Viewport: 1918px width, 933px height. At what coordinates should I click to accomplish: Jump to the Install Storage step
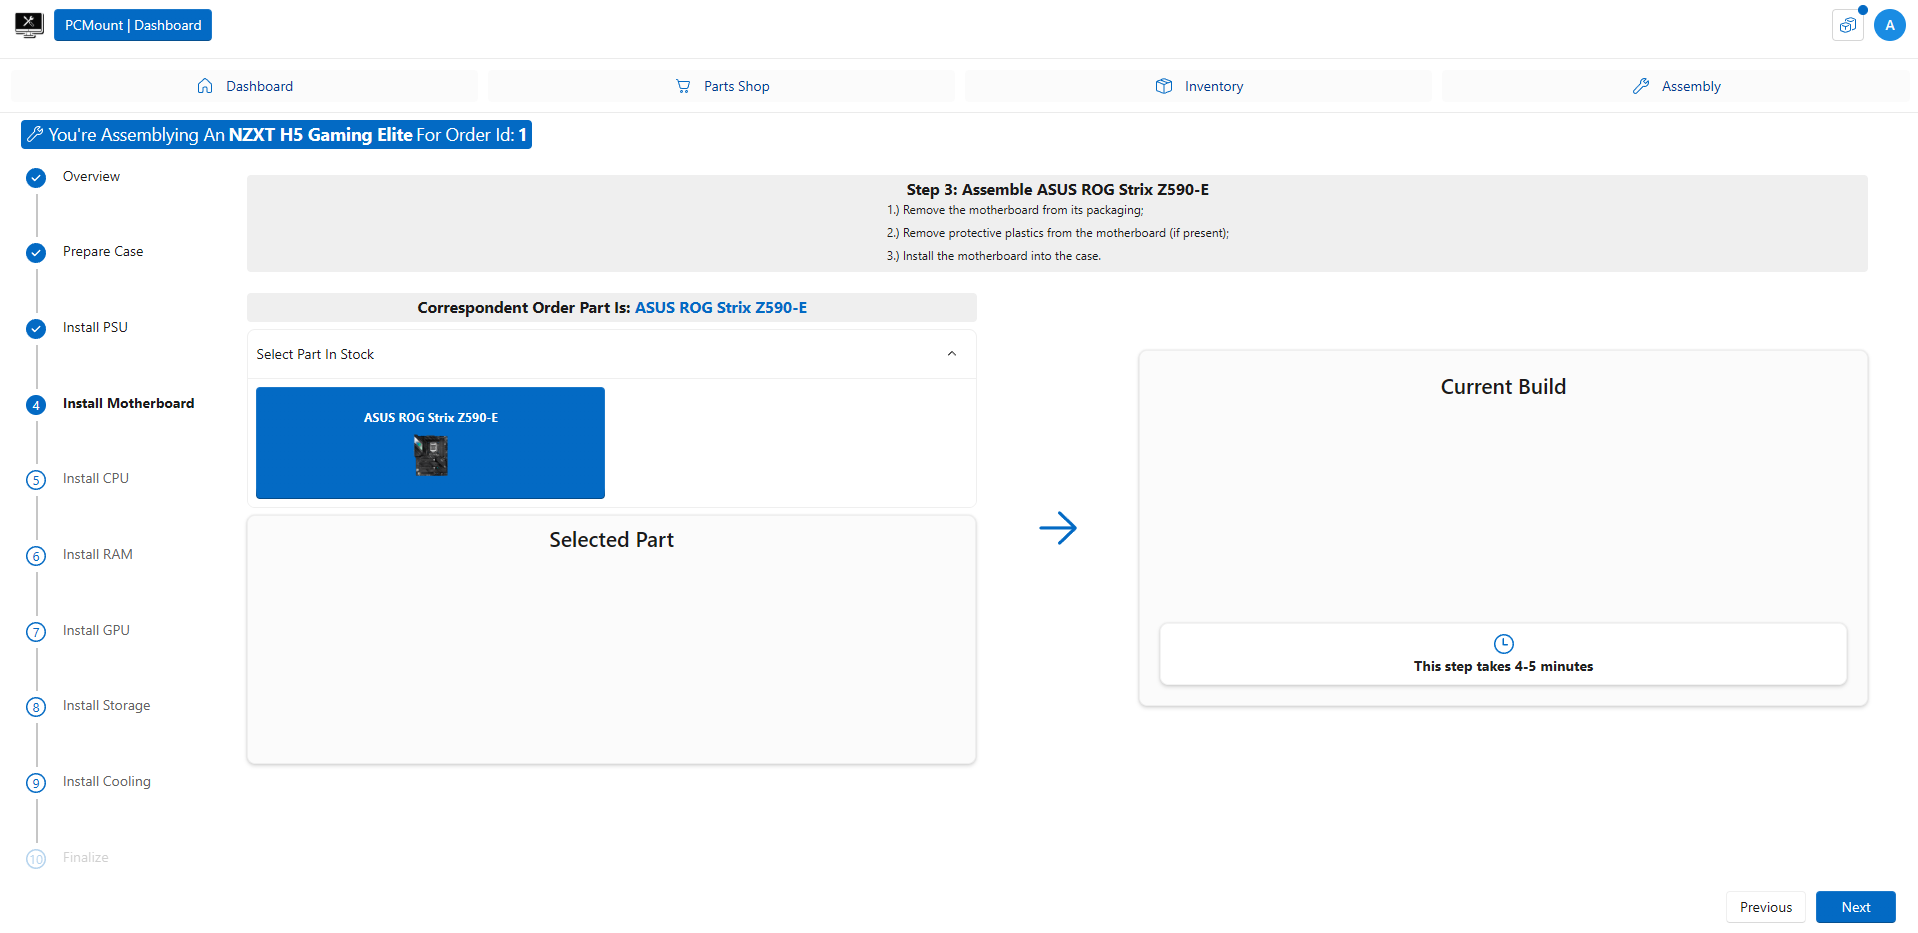click(107, 706)
